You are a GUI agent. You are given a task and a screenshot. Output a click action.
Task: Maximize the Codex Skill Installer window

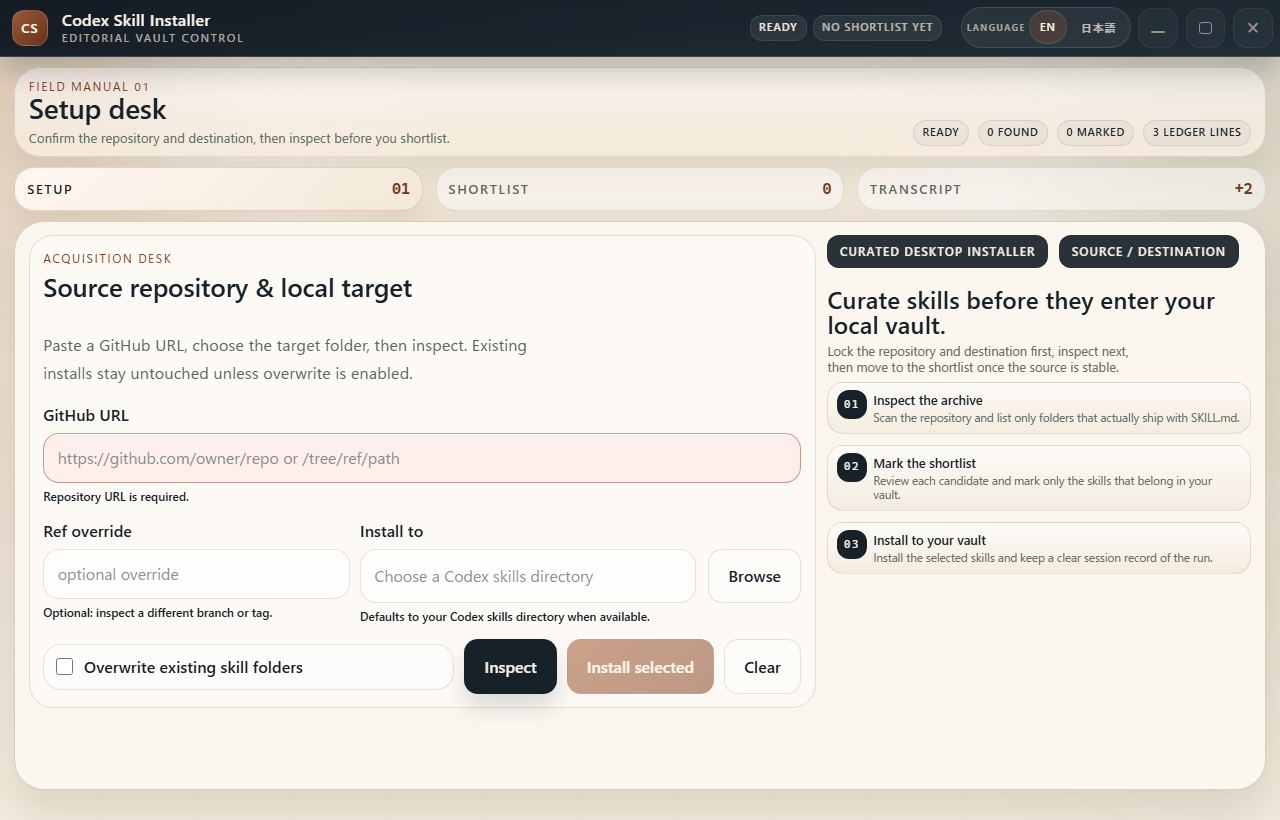click(x=1205, y=28)
